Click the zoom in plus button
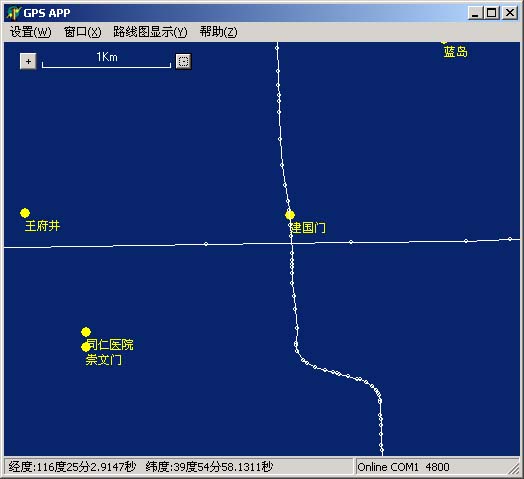 click(28, 62)
